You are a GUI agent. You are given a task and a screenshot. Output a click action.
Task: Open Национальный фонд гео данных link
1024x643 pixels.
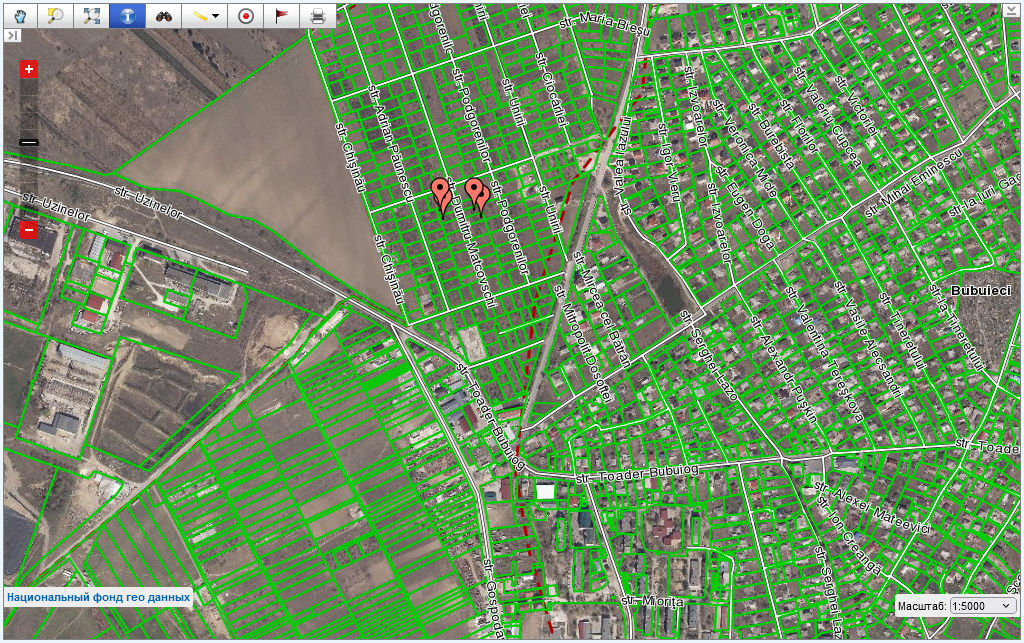pyautogui.click(x=98, y=597)
